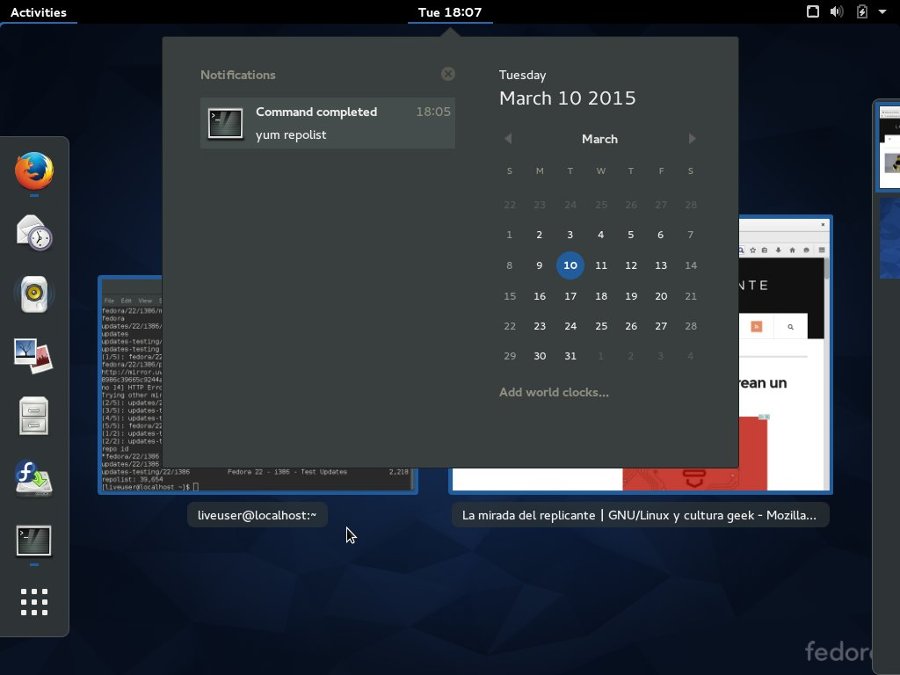Image resolution: width=900 pixels, height=675 pixels.
Task: Clear notifications with the X button
Action: coord(448,74)
